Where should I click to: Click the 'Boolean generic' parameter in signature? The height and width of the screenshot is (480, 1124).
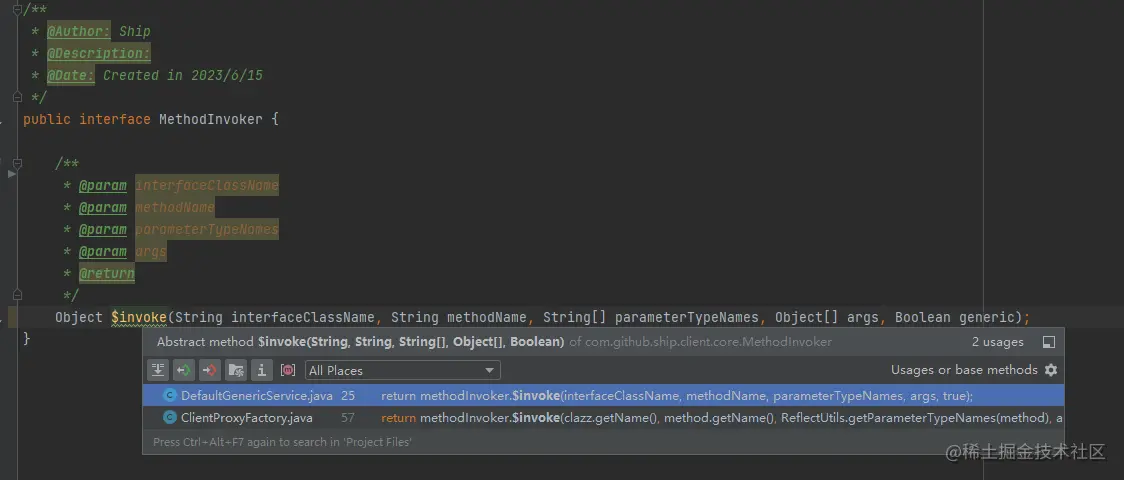(957, 317)
